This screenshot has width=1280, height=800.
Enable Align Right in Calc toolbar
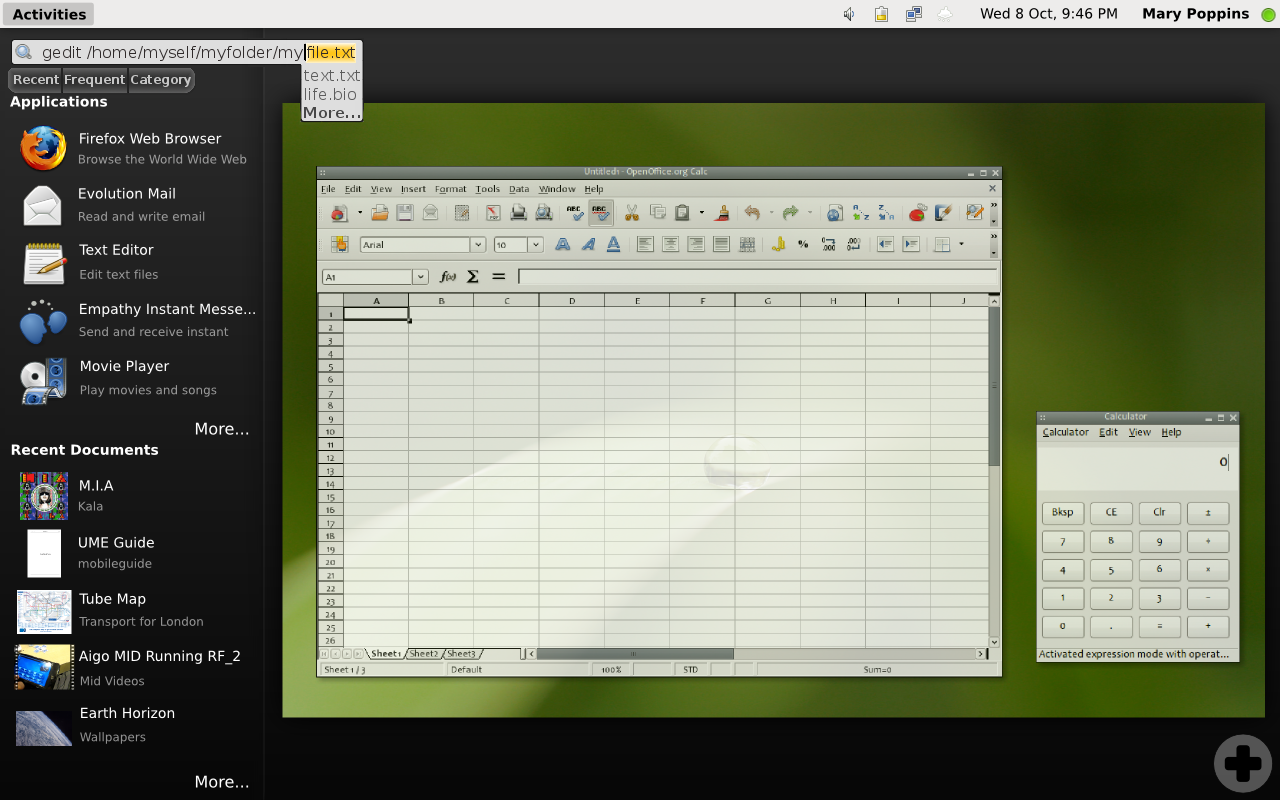(695, 244)
